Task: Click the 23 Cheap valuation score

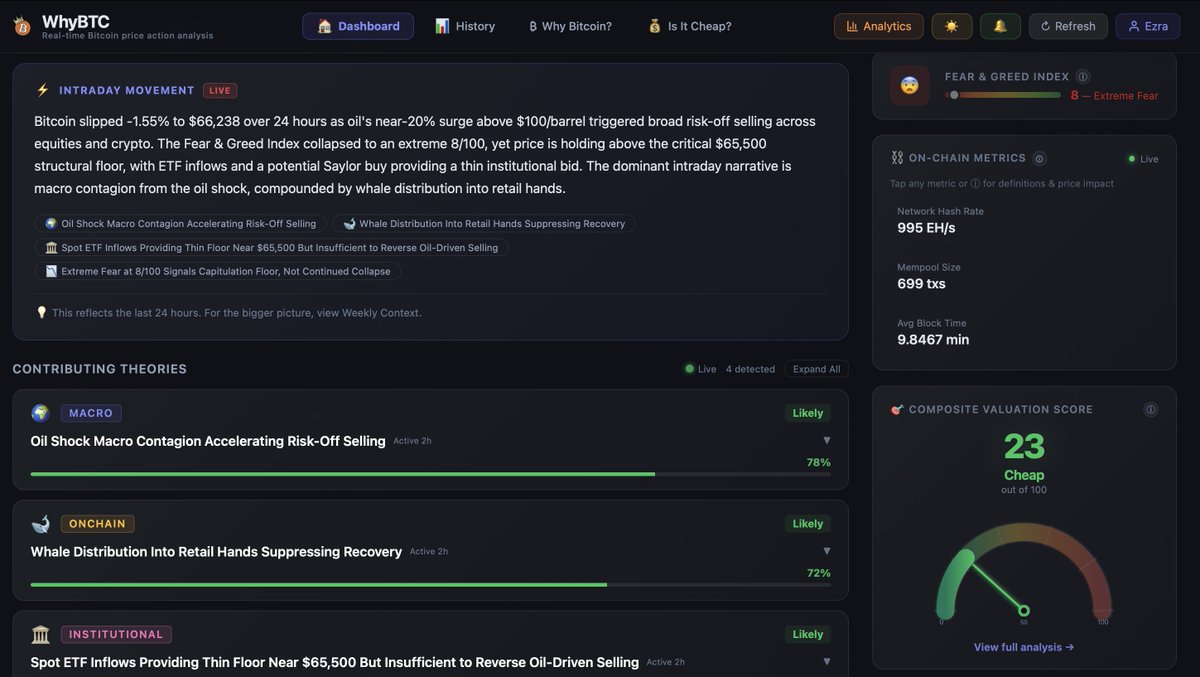Action: (1024, 457)
